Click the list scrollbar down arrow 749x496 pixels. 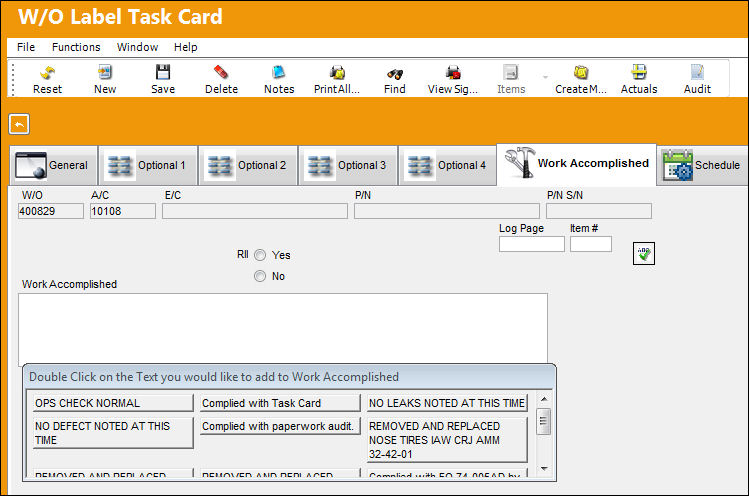[544, 469]
